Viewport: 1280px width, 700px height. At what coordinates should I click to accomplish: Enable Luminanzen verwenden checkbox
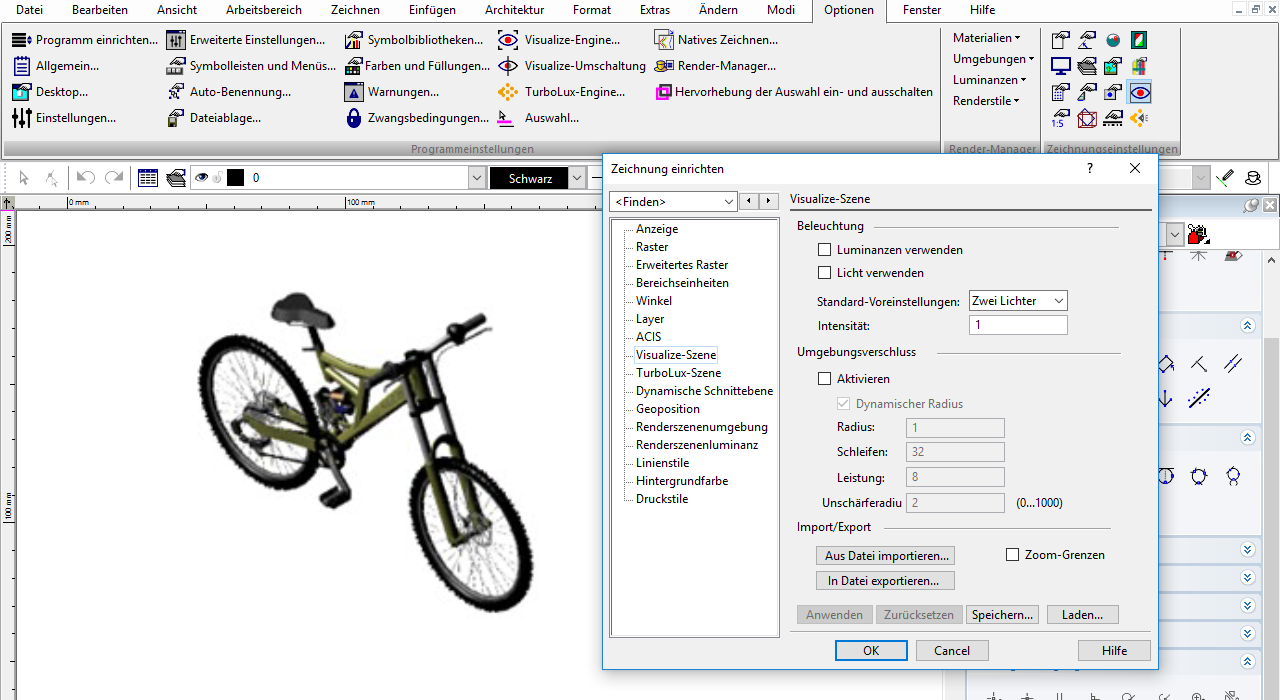click(825, 250)
